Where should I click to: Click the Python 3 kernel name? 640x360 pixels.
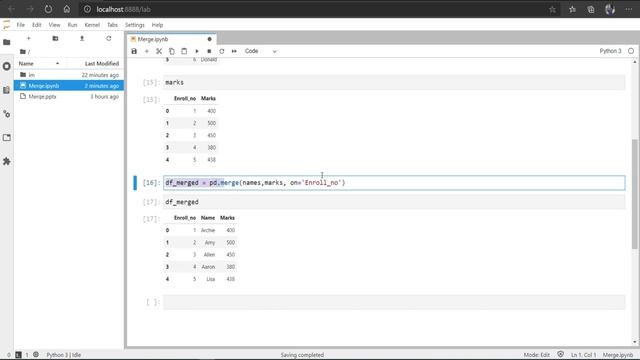click(610, 51)
